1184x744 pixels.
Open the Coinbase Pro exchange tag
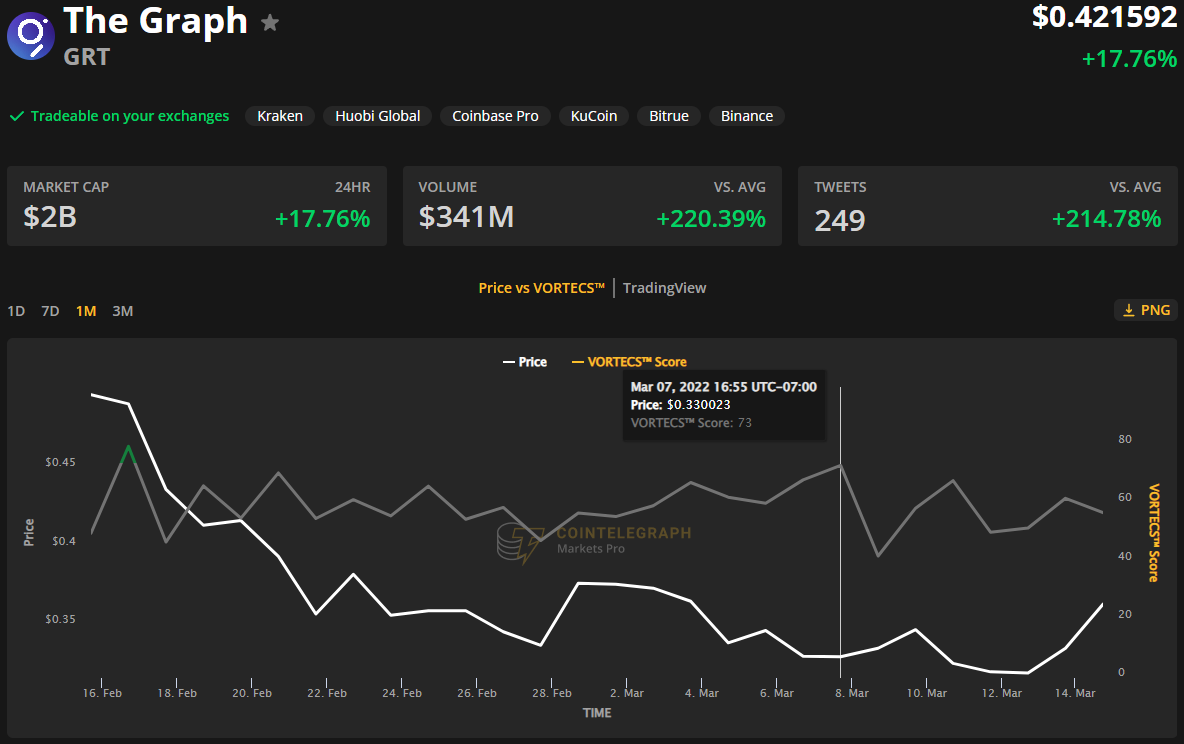click(495, 116)
